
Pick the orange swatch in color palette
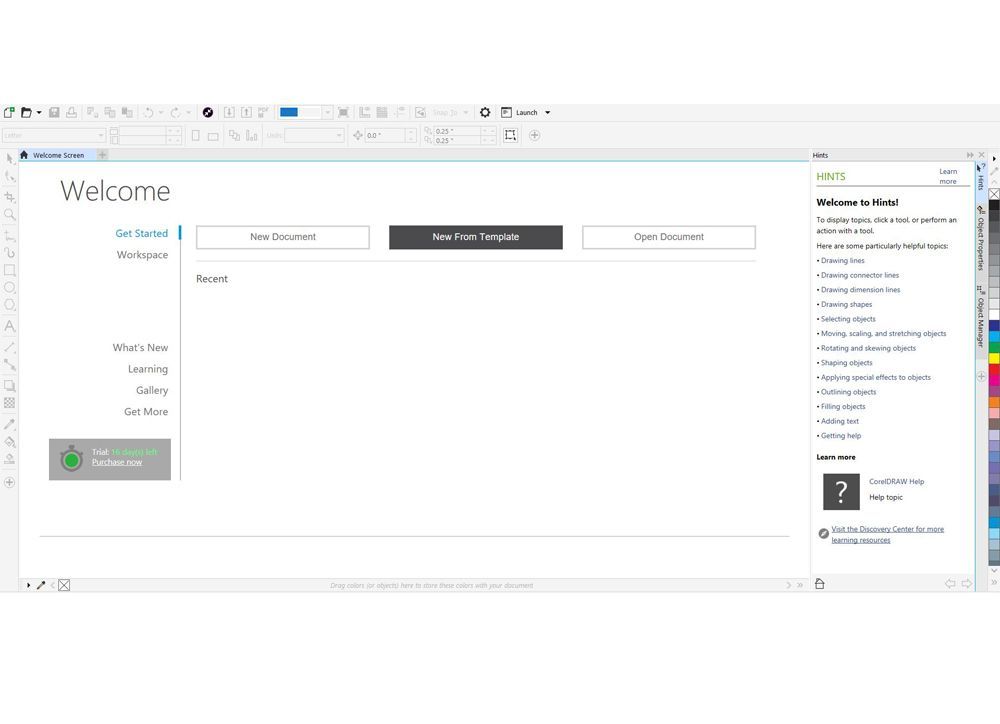click(x=994, y=402)
